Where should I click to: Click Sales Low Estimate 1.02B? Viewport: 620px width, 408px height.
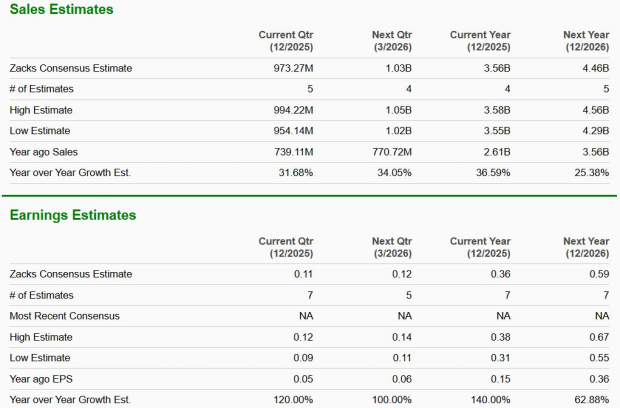click(399, 131)
